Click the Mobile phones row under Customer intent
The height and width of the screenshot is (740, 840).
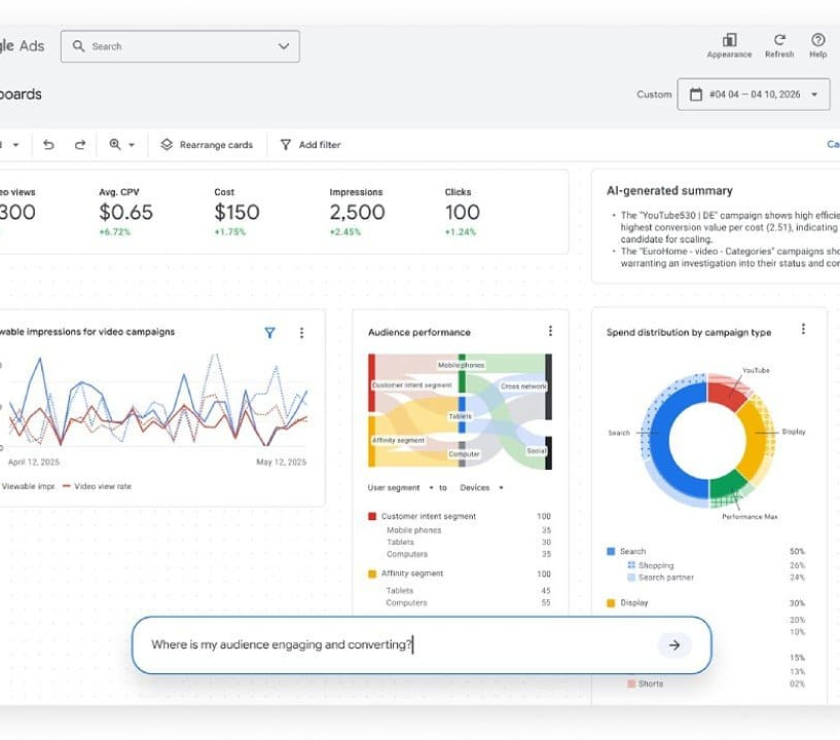pos(468,530)
